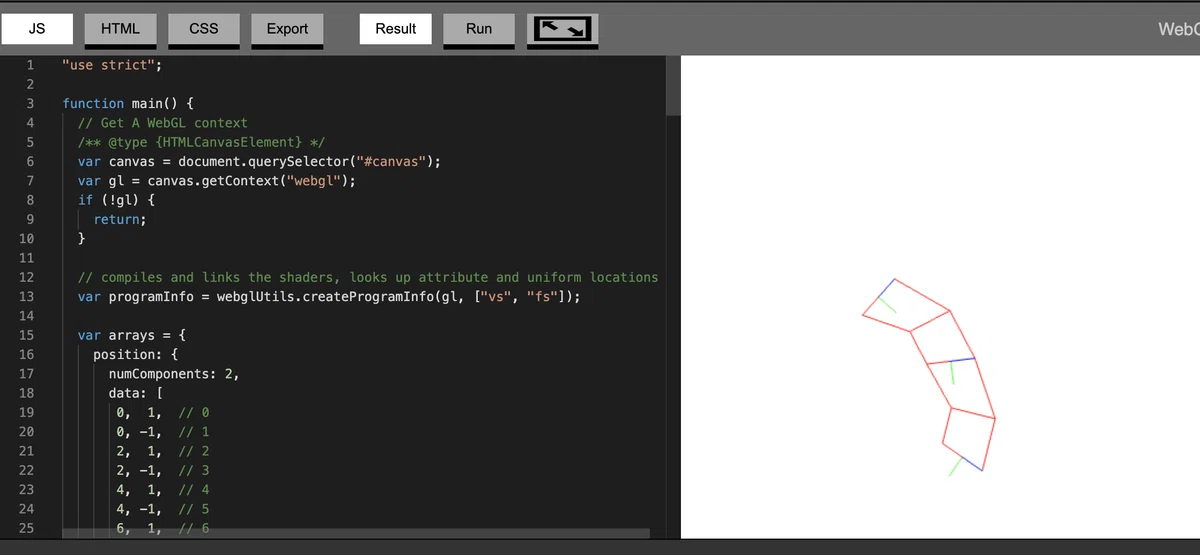This screenshot has height=555, width=1200.
Task: Click the data row commented '// 0'
Action: coord(163,412)
